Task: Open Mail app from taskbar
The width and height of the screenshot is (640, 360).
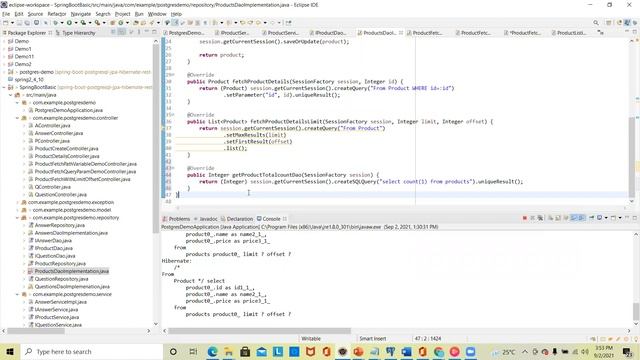Action: [261, 351]
